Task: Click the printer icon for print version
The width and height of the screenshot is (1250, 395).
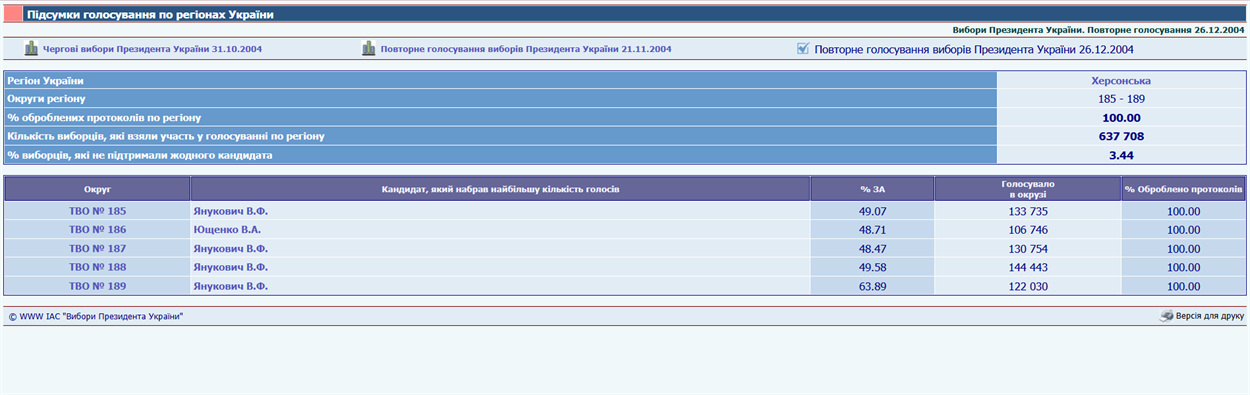Action: click(1166, 316)
